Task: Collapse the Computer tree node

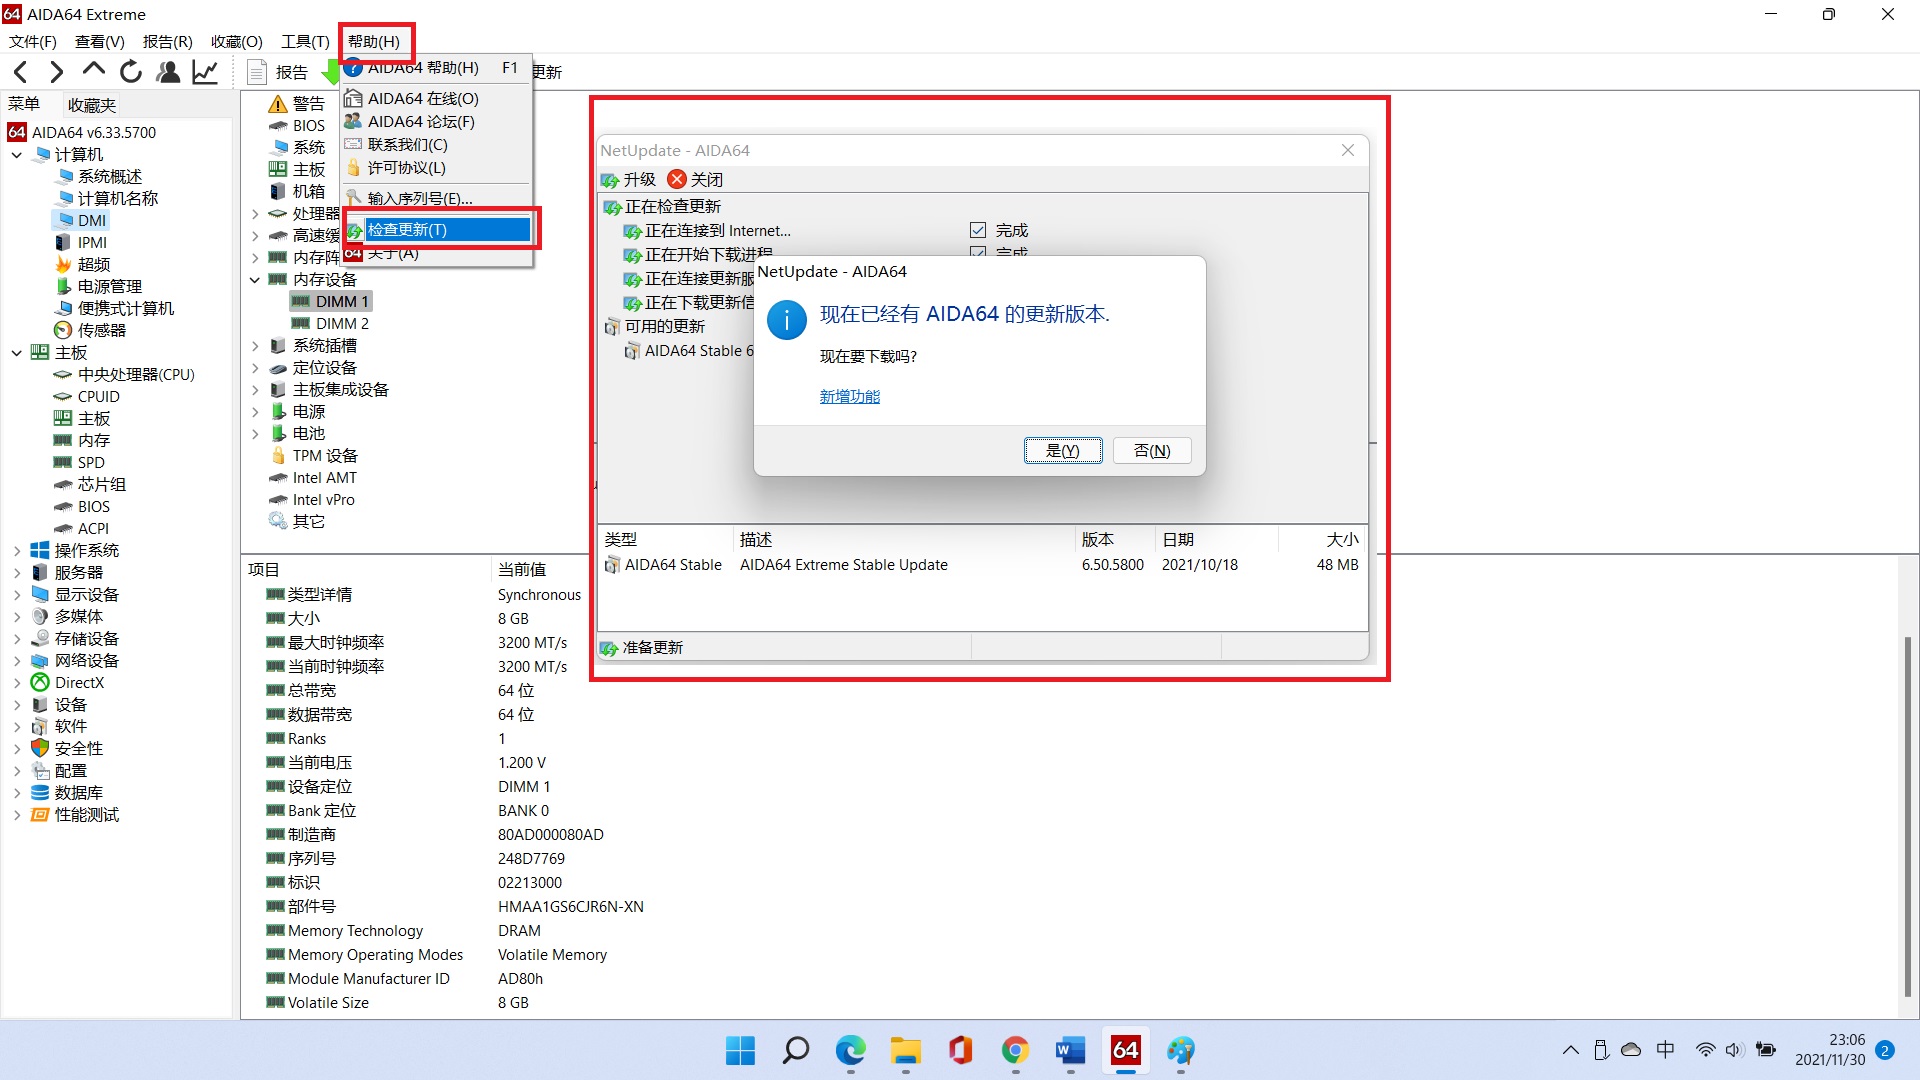Action: click(x=17, y=155)
